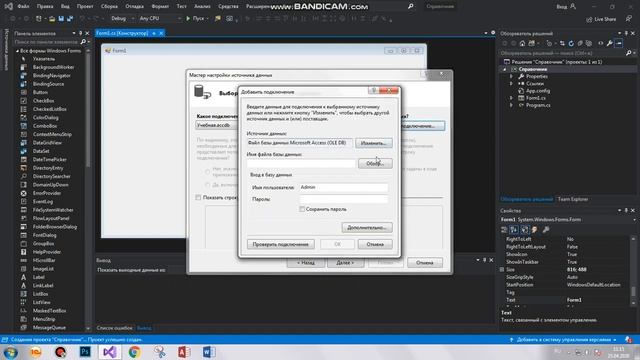
Task: Click the Alphabetical sort icon in Properties panel
Action: tap(514, 230)
